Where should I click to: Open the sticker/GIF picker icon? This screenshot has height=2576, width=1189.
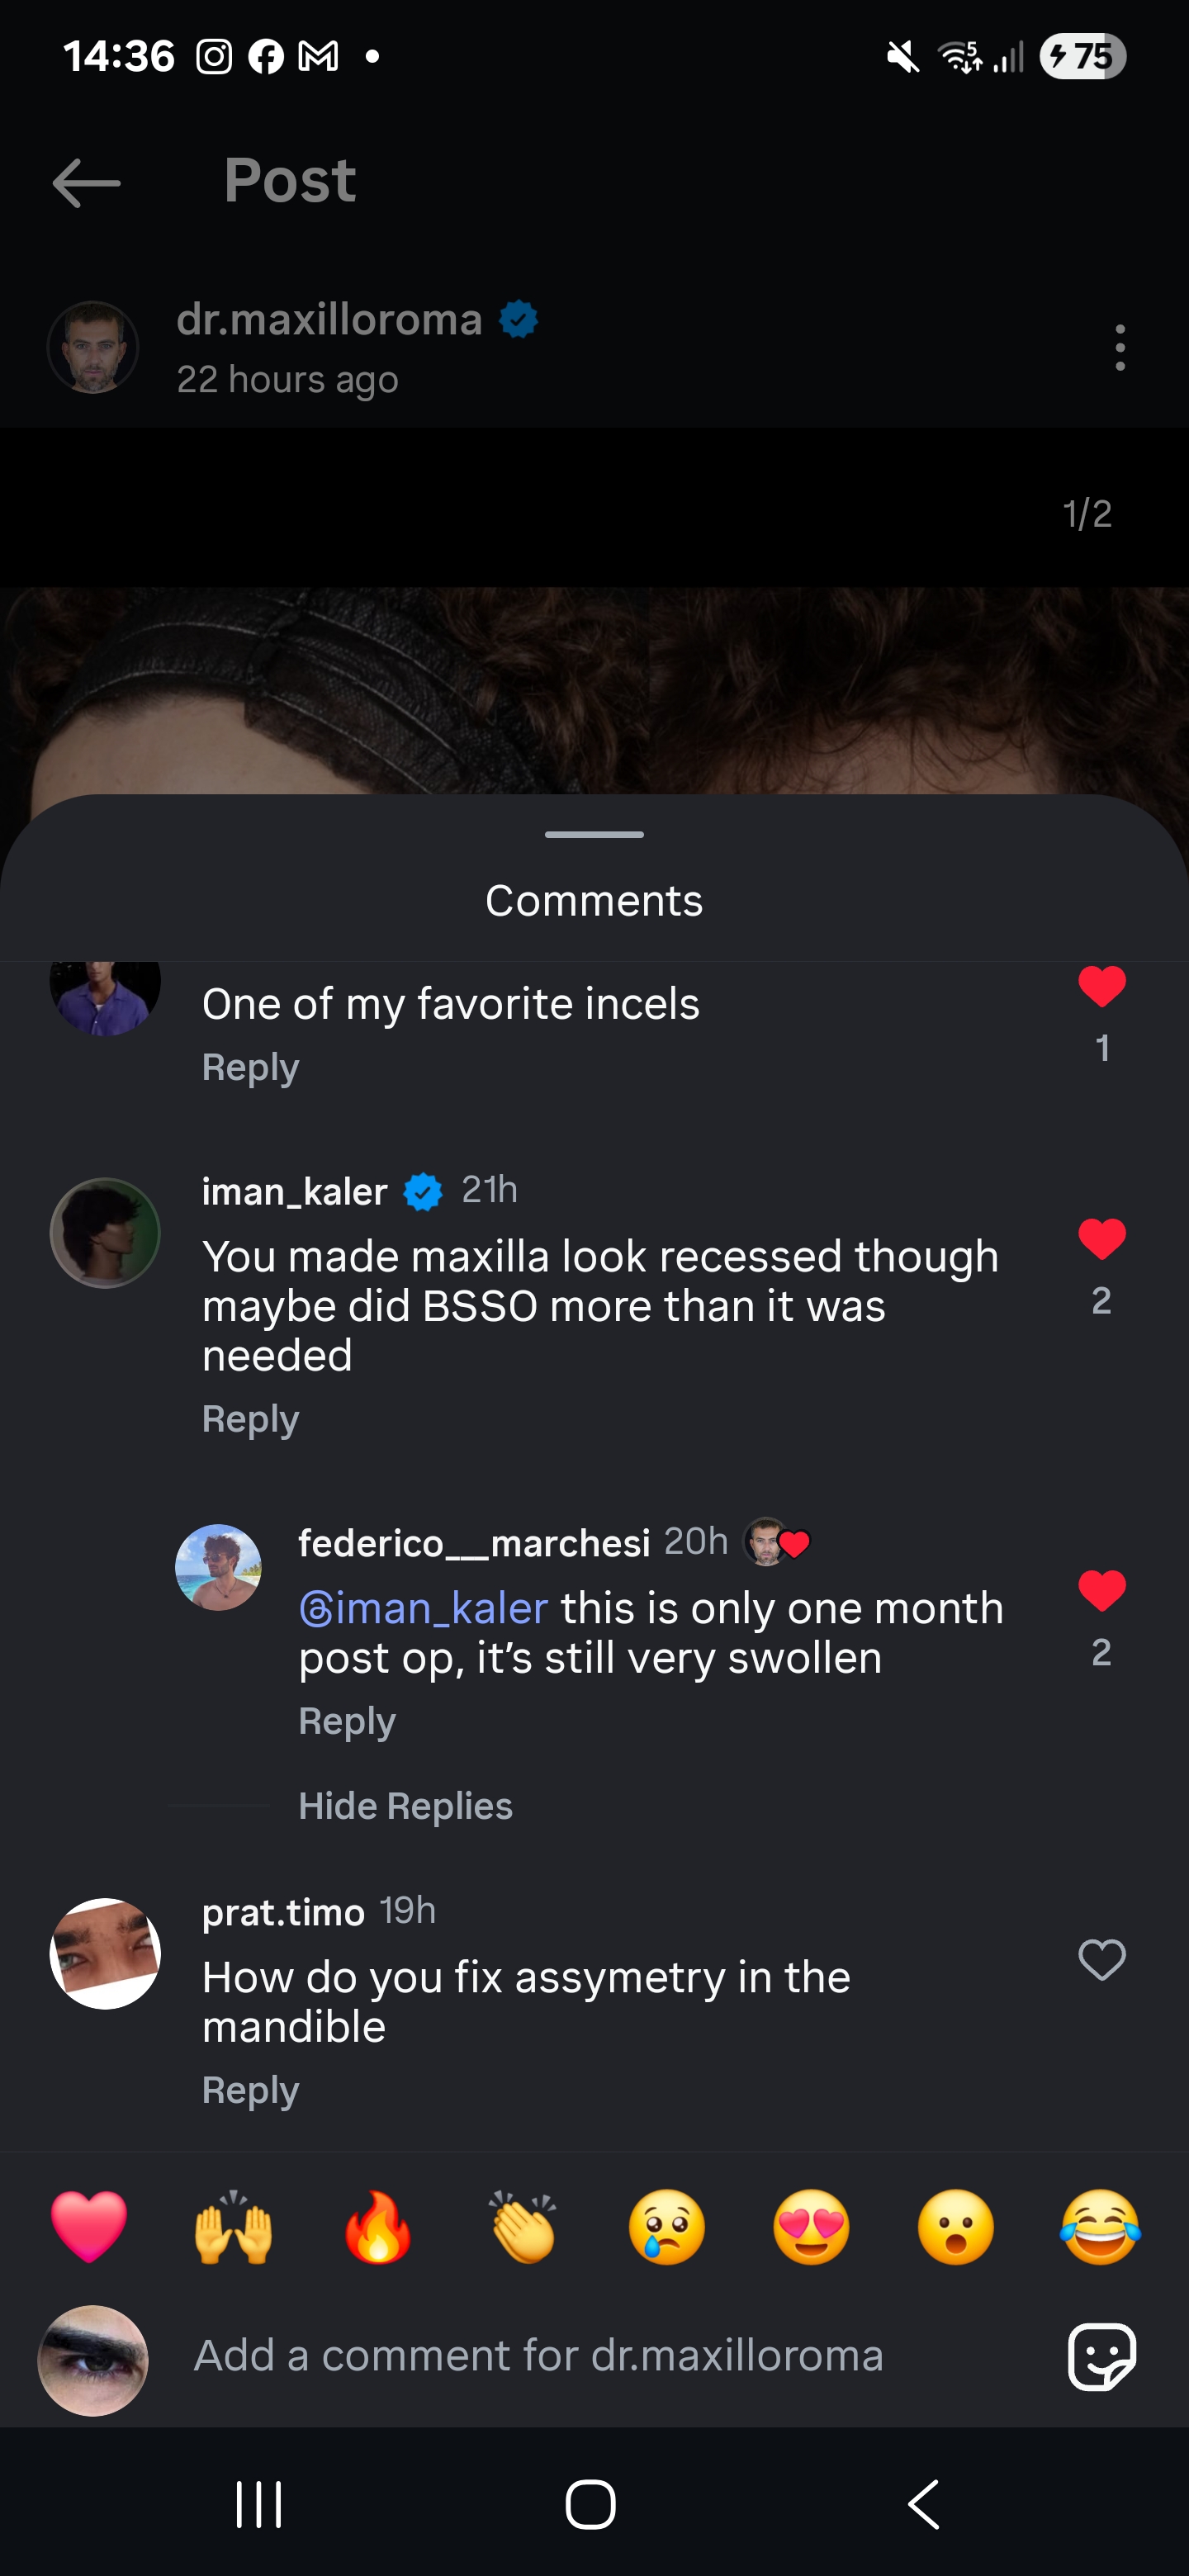[1101, 2356]
